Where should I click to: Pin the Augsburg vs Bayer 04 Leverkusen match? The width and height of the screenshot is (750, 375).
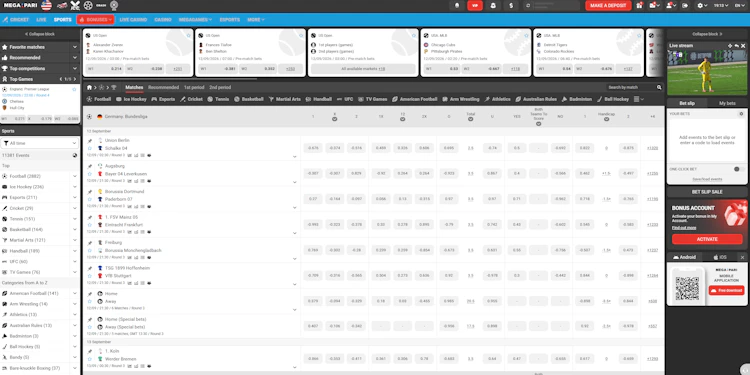89,166
